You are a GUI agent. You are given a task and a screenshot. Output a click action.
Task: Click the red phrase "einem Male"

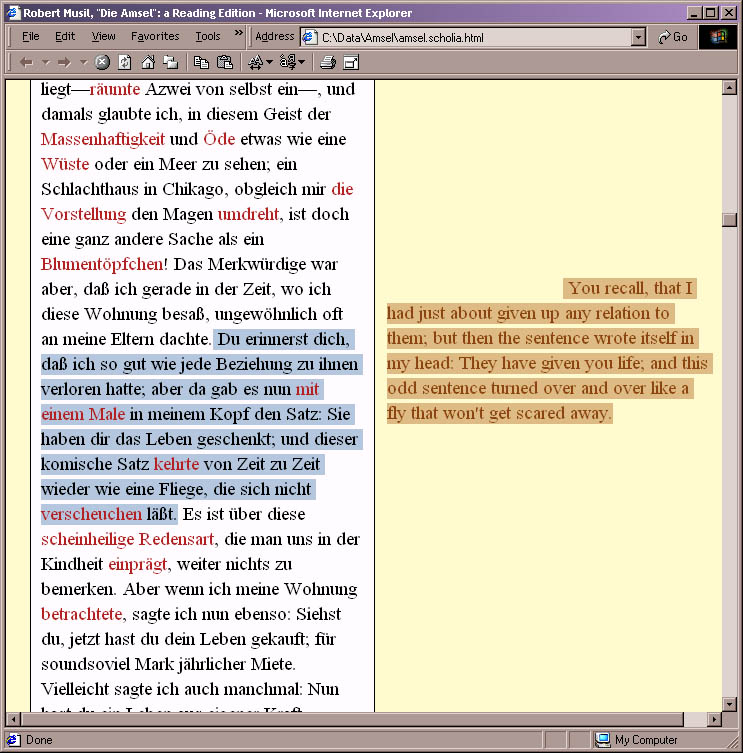tap(83, 414)
